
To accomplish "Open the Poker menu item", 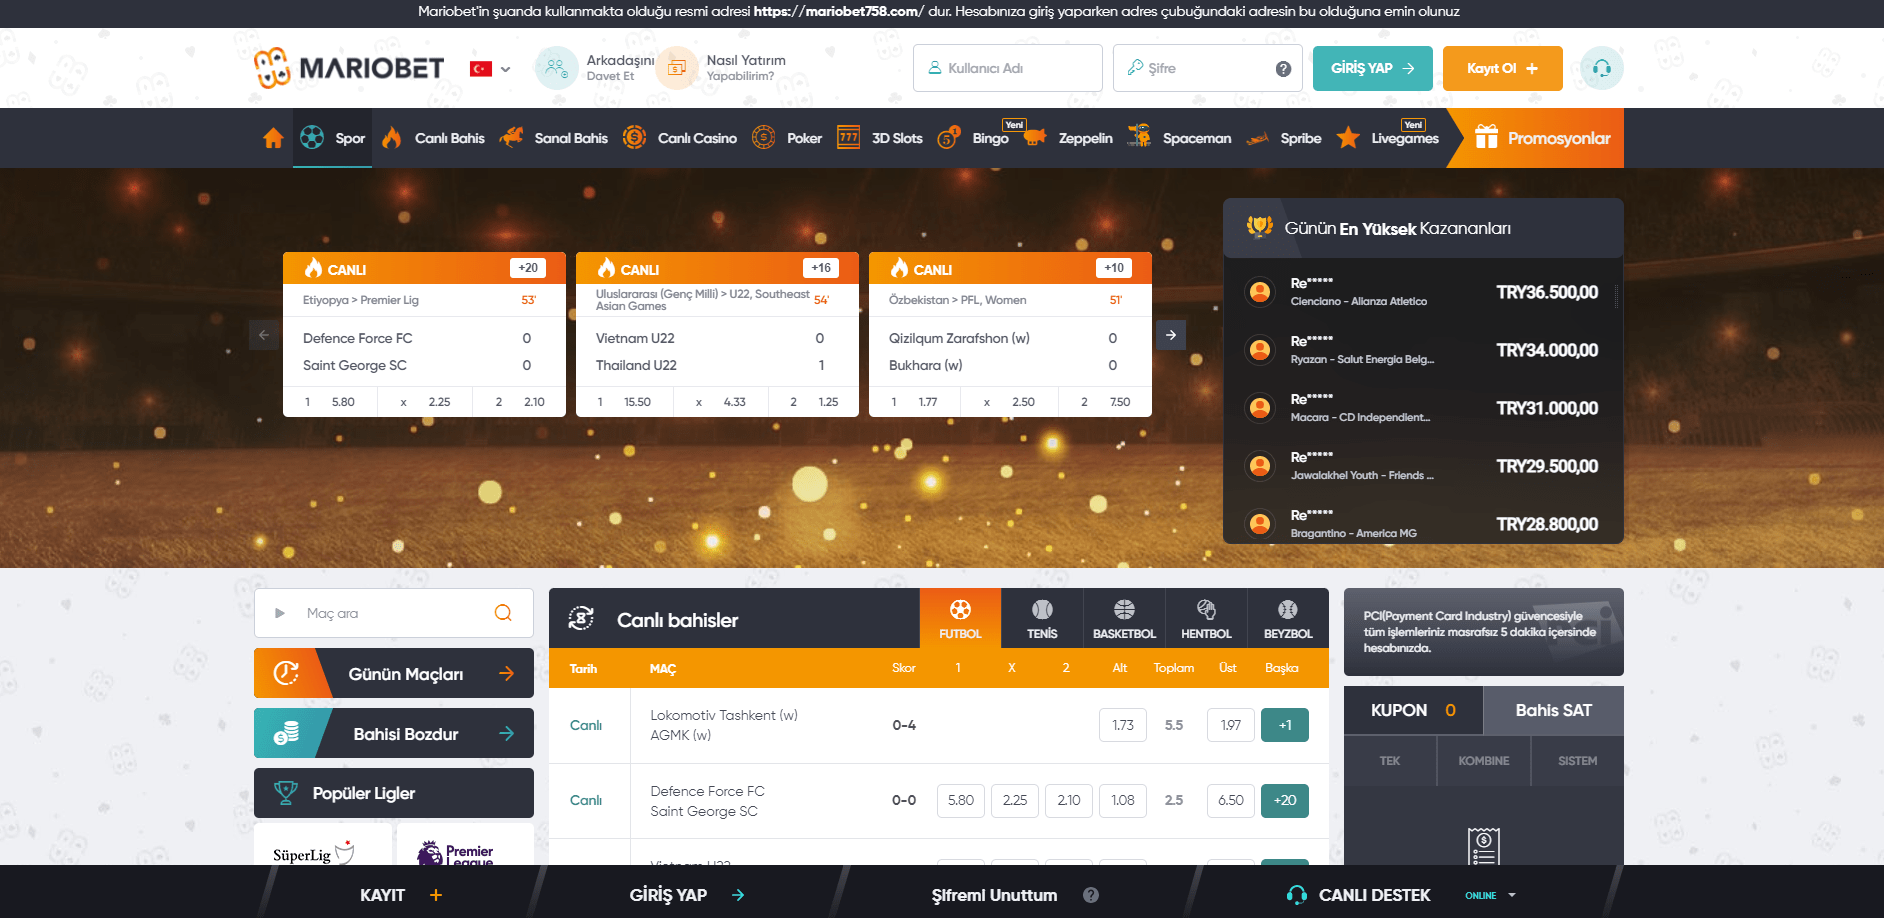I will pos(786,138).
